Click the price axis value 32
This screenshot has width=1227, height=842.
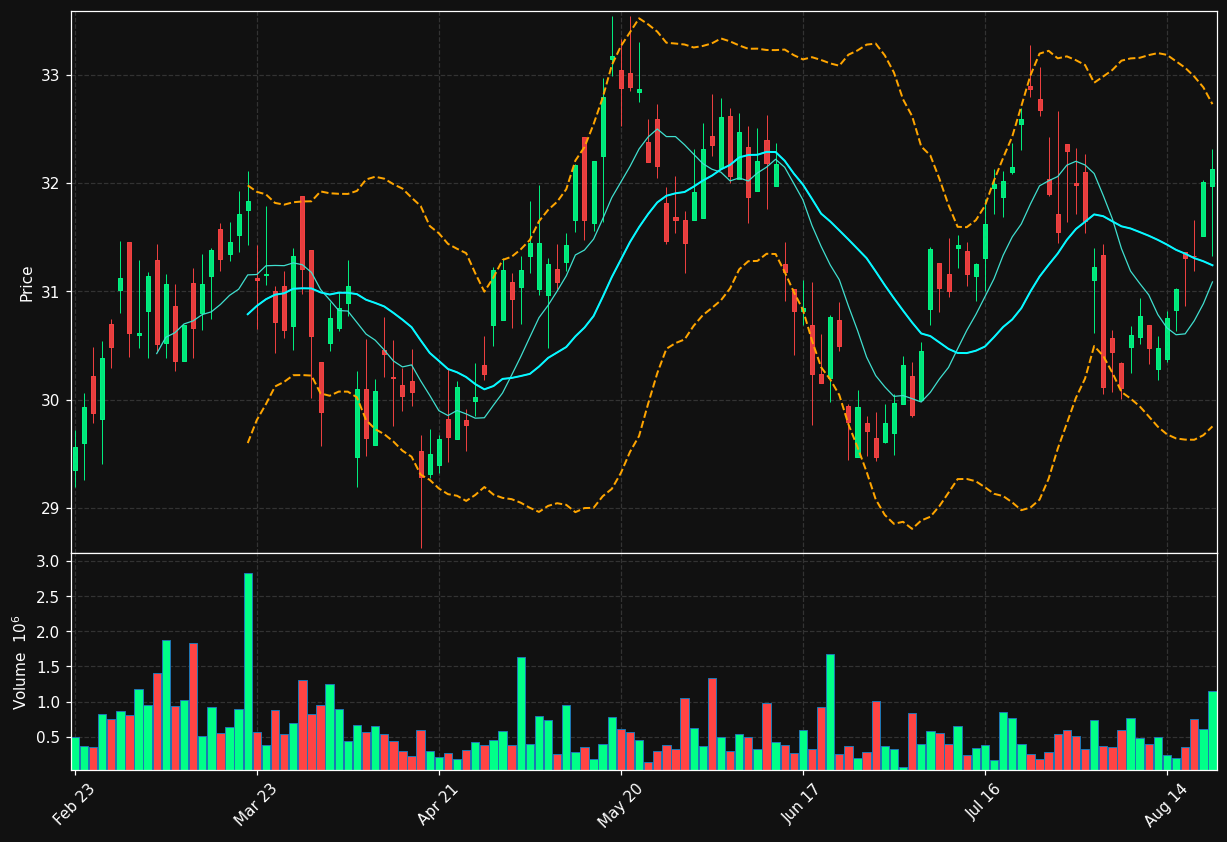(x=51, y=184)
